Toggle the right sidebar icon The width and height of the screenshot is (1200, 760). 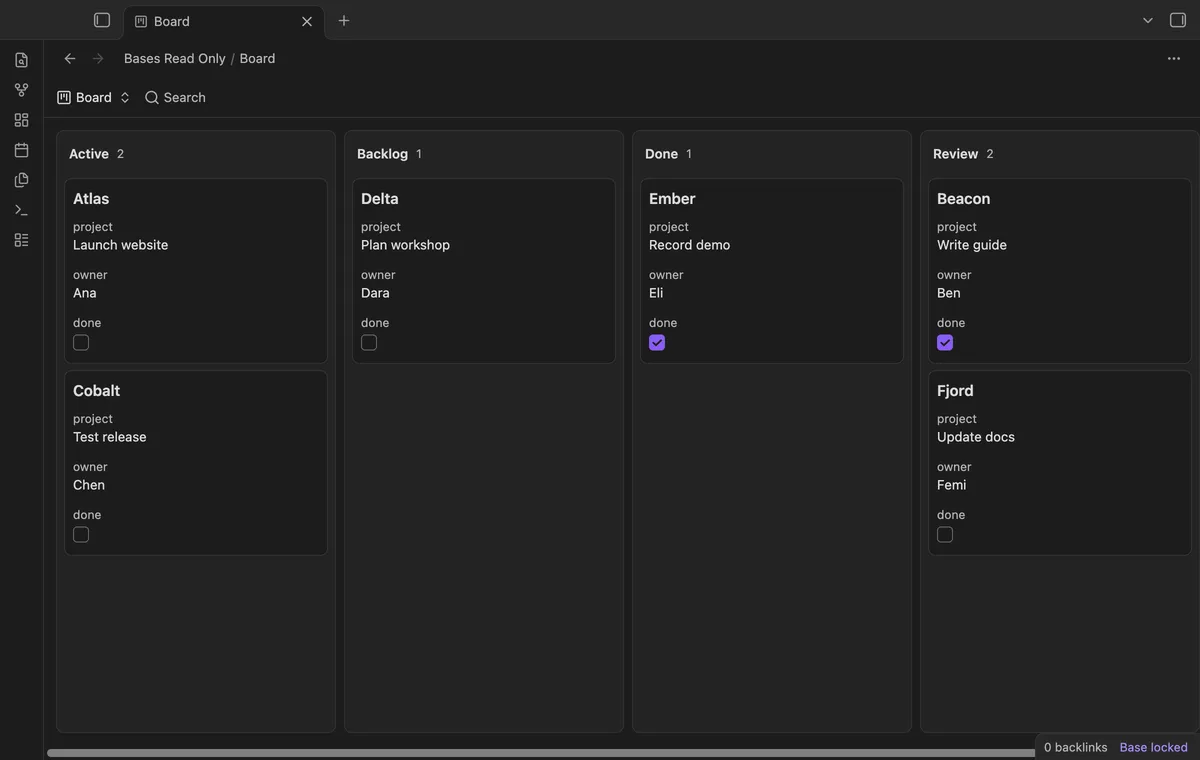pyautogui.click(x=1178, y=20)
